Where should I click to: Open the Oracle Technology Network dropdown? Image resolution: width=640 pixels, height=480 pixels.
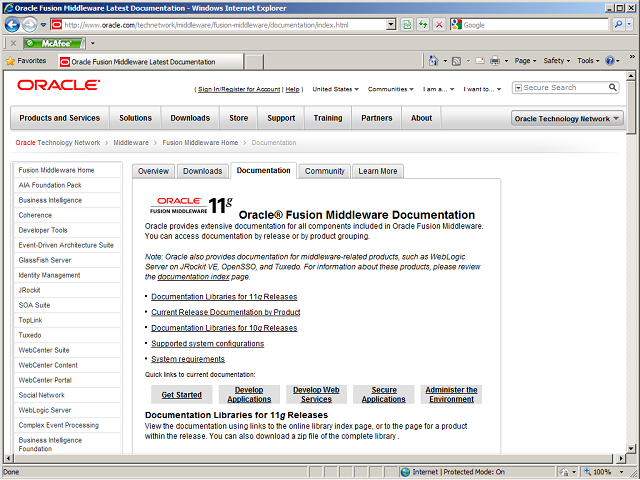tap(566, 118)
